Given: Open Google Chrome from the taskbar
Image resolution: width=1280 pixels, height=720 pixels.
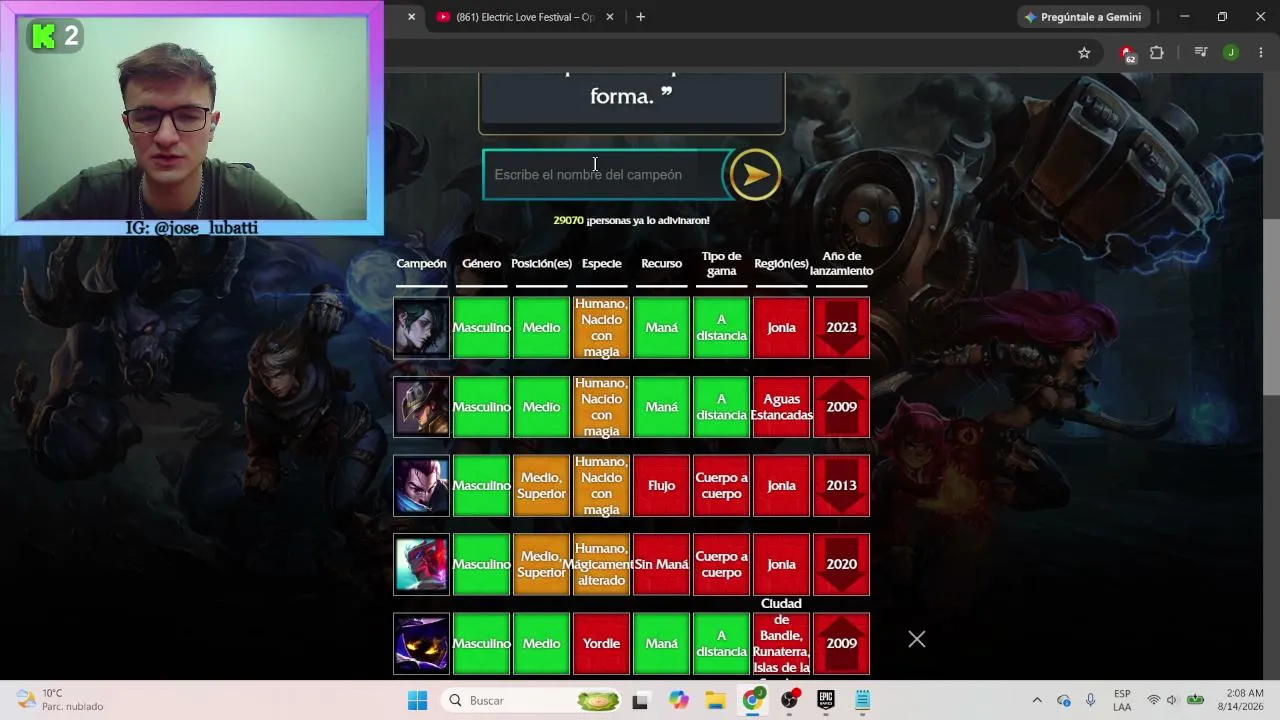Looking at the screenshot, I should pos(752,700).
